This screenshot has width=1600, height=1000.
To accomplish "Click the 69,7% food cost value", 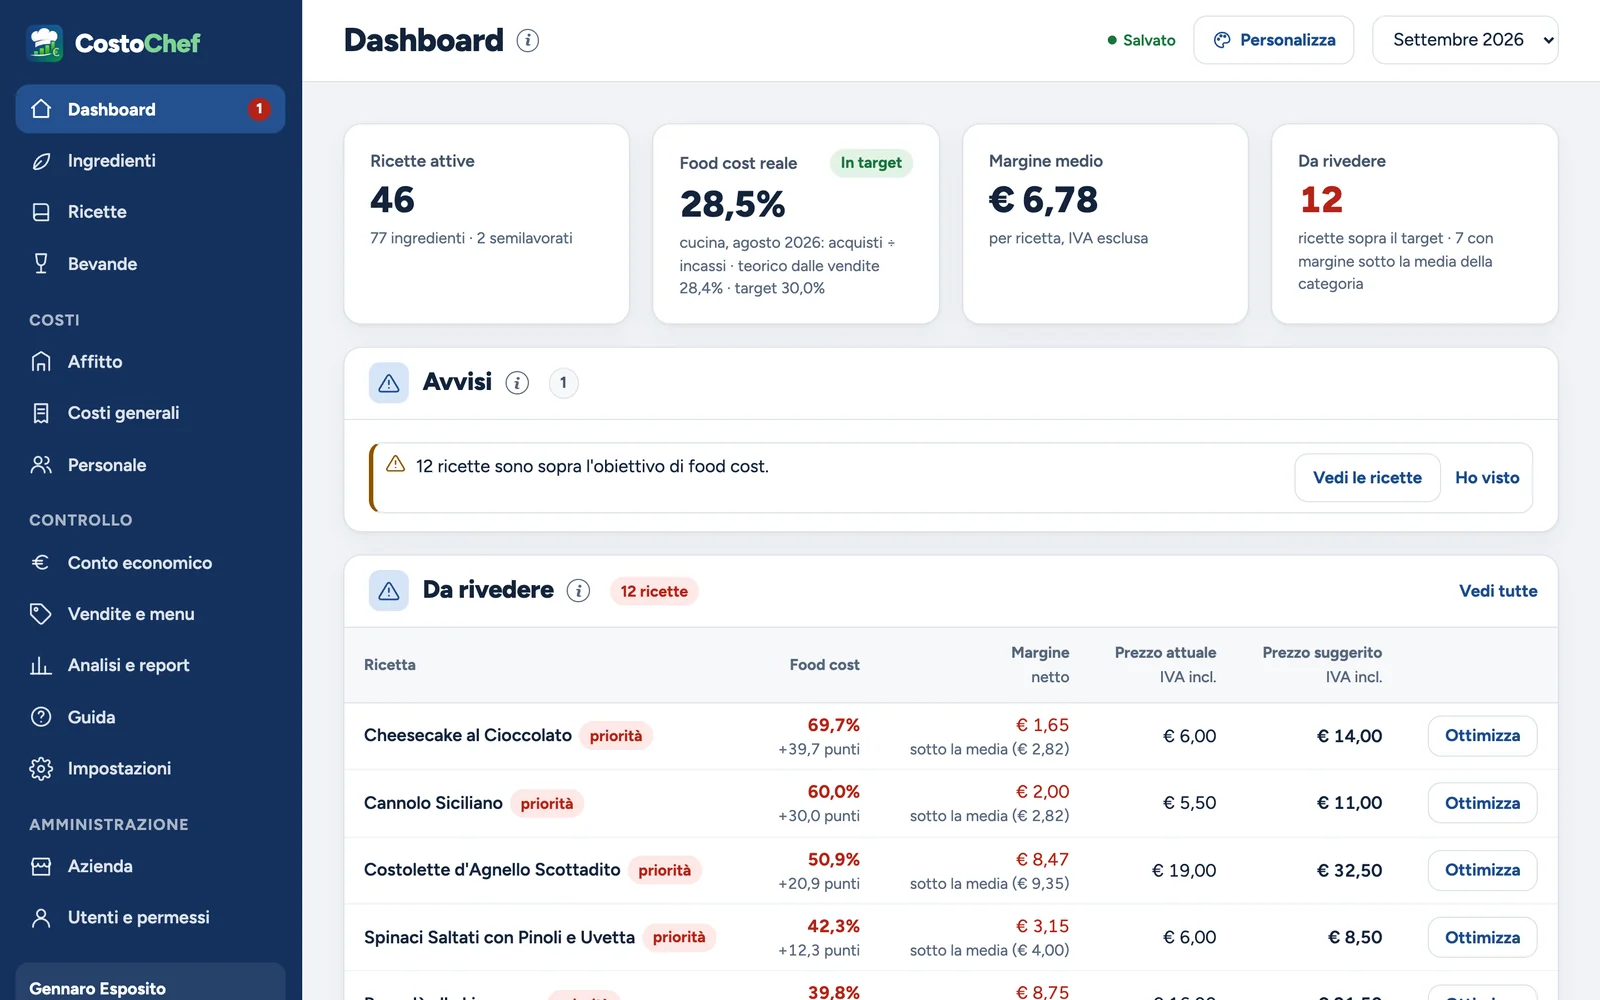I will point(834,725).
